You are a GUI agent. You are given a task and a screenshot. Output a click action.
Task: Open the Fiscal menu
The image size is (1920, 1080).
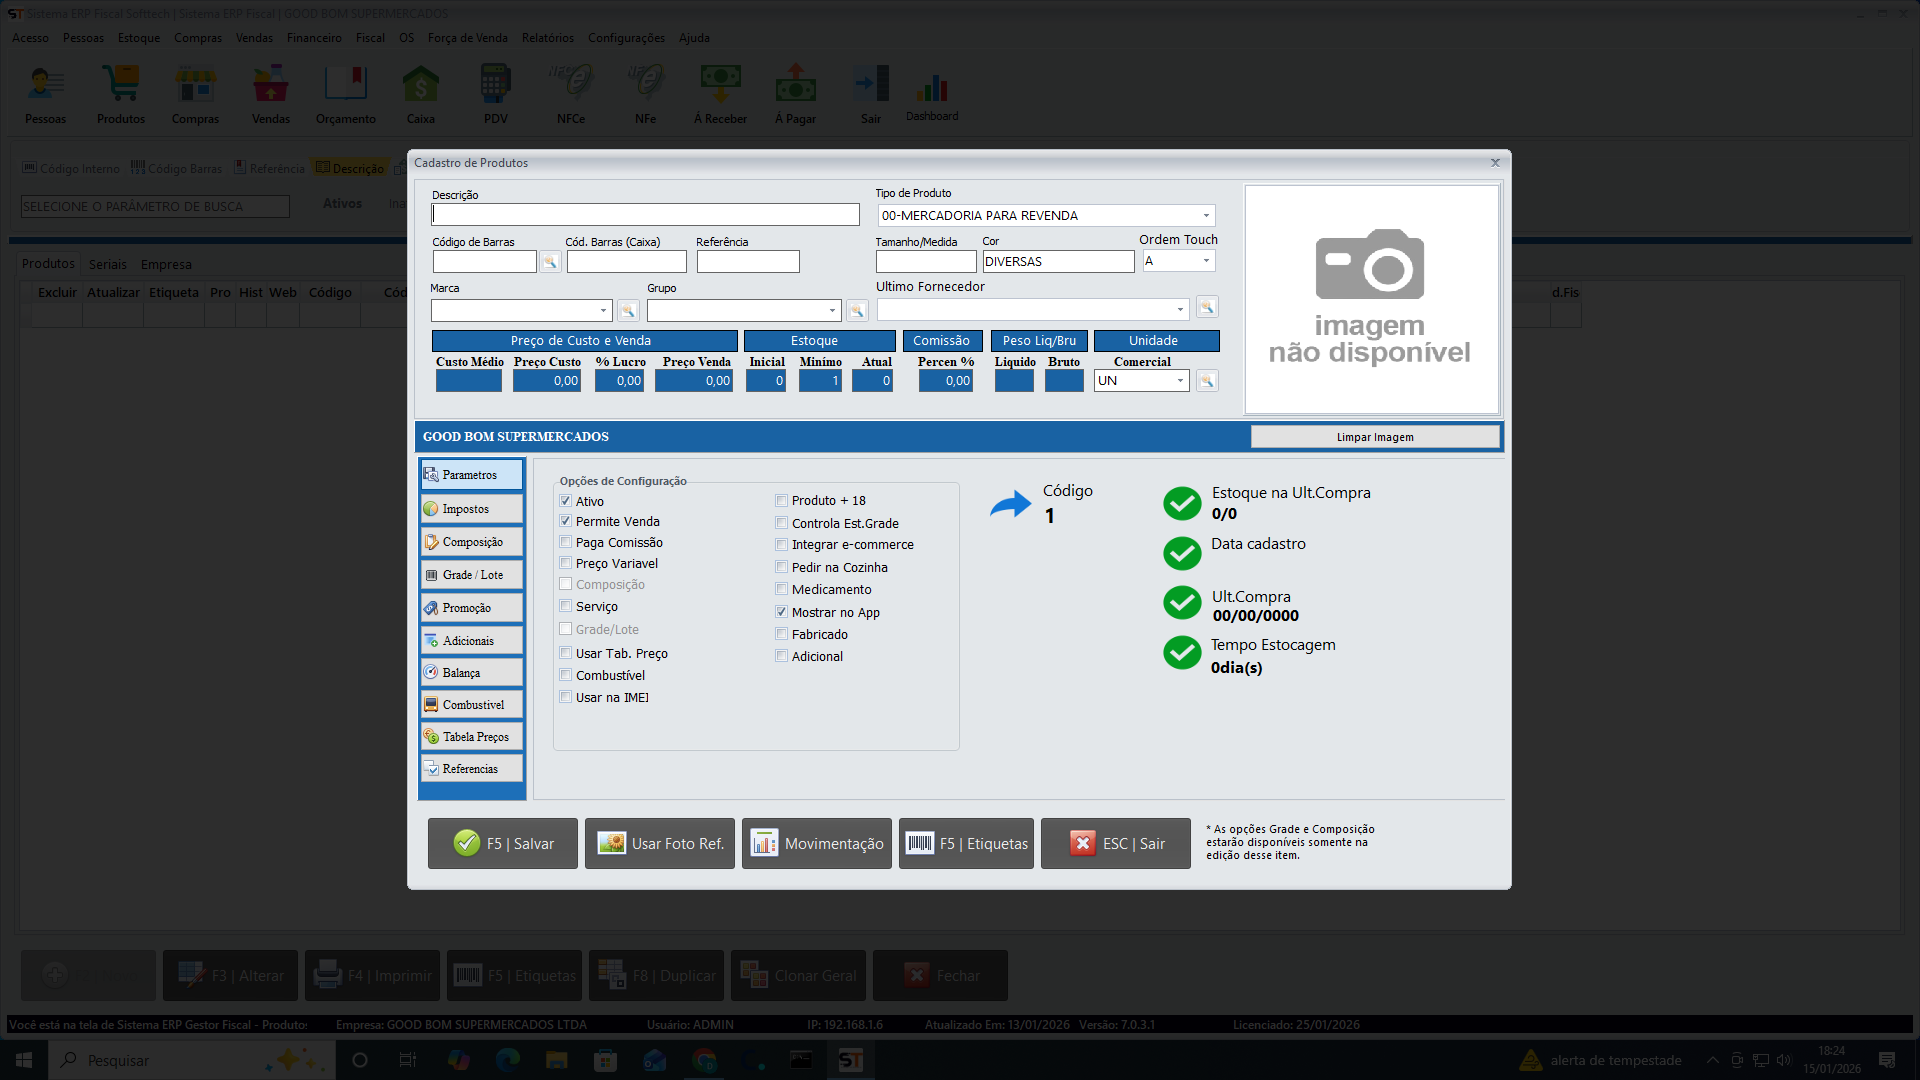point(370,37)
